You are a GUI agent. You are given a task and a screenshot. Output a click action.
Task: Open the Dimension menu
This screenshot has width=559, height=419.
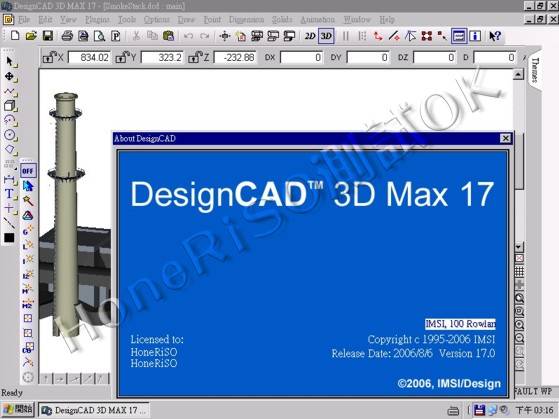pos(246,20)
